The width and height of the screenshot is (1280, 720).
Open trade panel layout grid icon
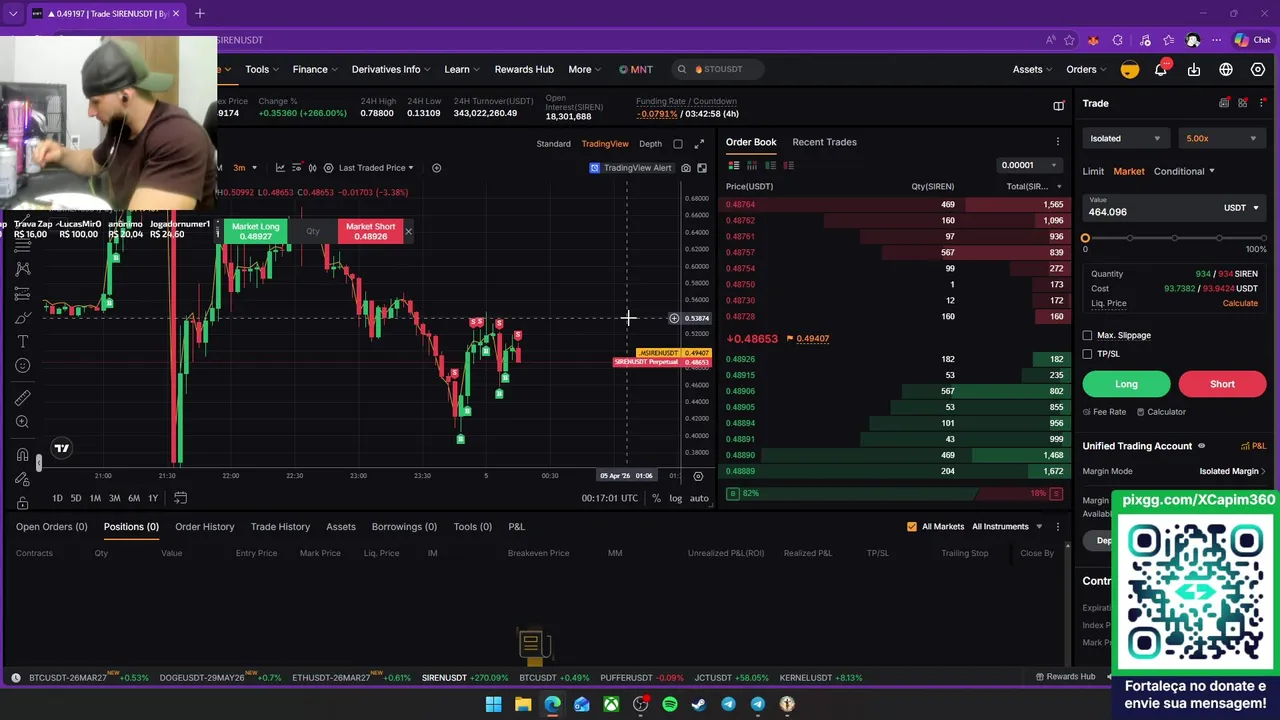[x=1243, y=103]
